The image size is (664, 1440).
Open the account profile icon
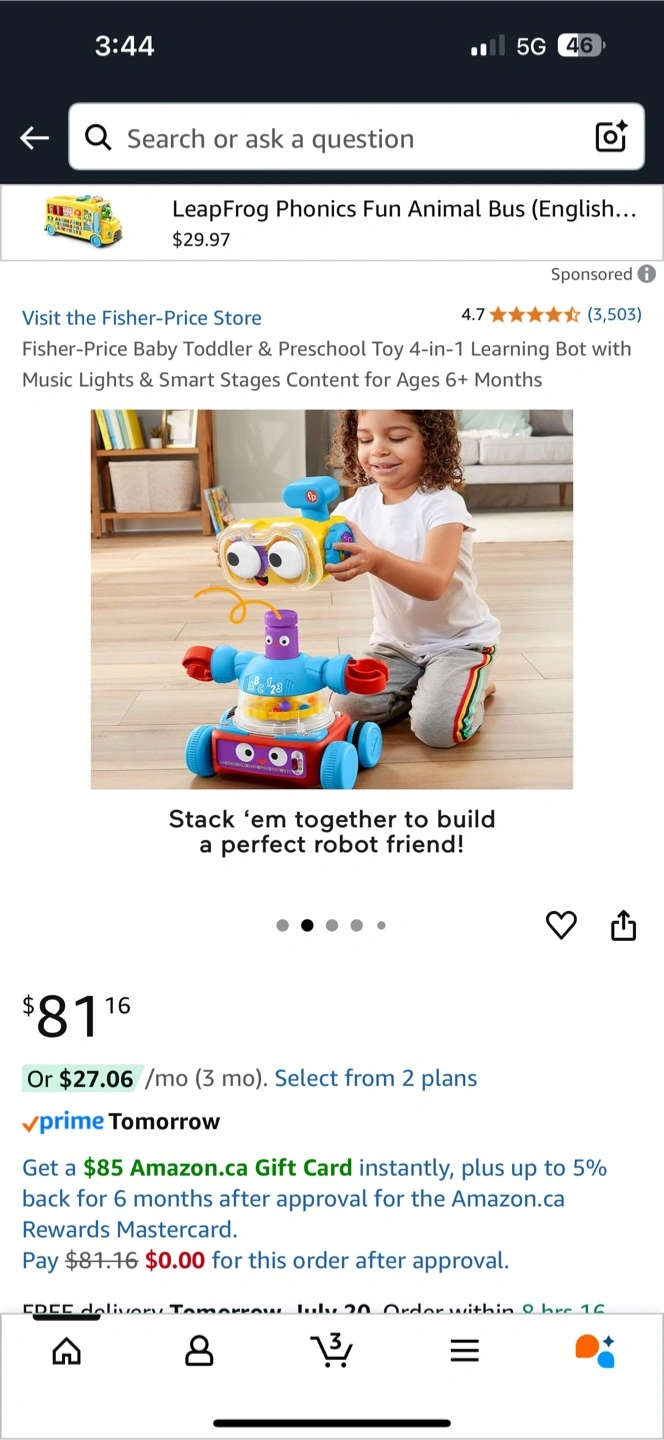199,1352
